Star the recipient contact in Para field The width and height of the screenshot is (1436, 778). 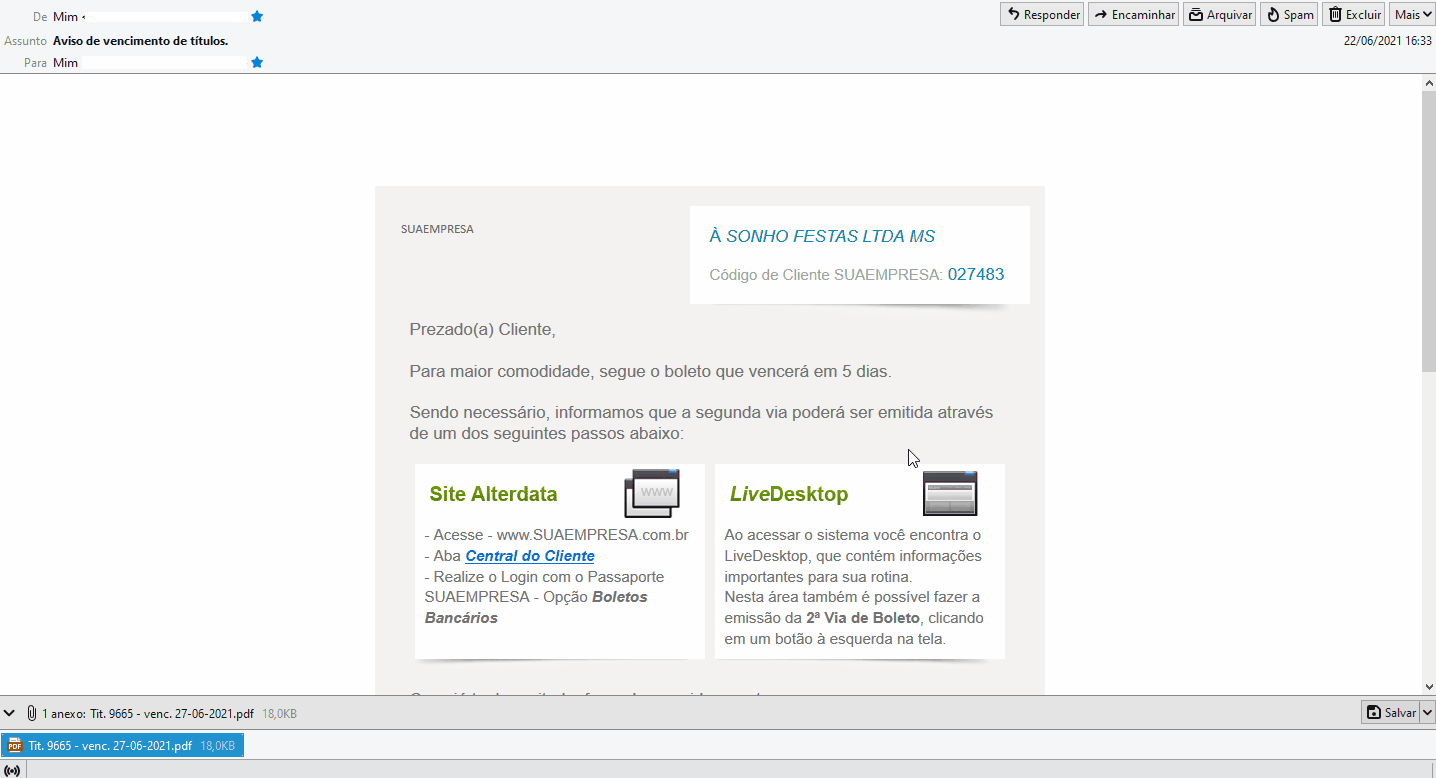pos(257,62)
